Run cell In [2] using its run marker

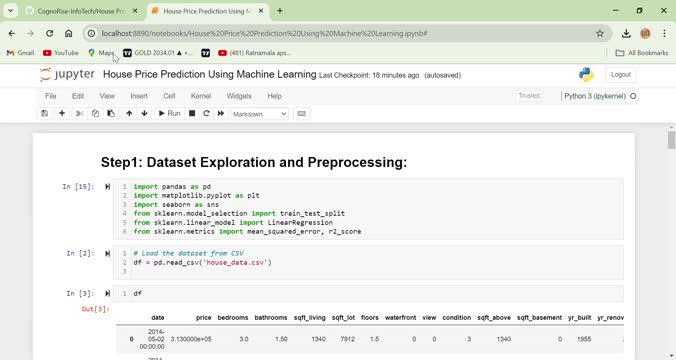coord(107,254)
